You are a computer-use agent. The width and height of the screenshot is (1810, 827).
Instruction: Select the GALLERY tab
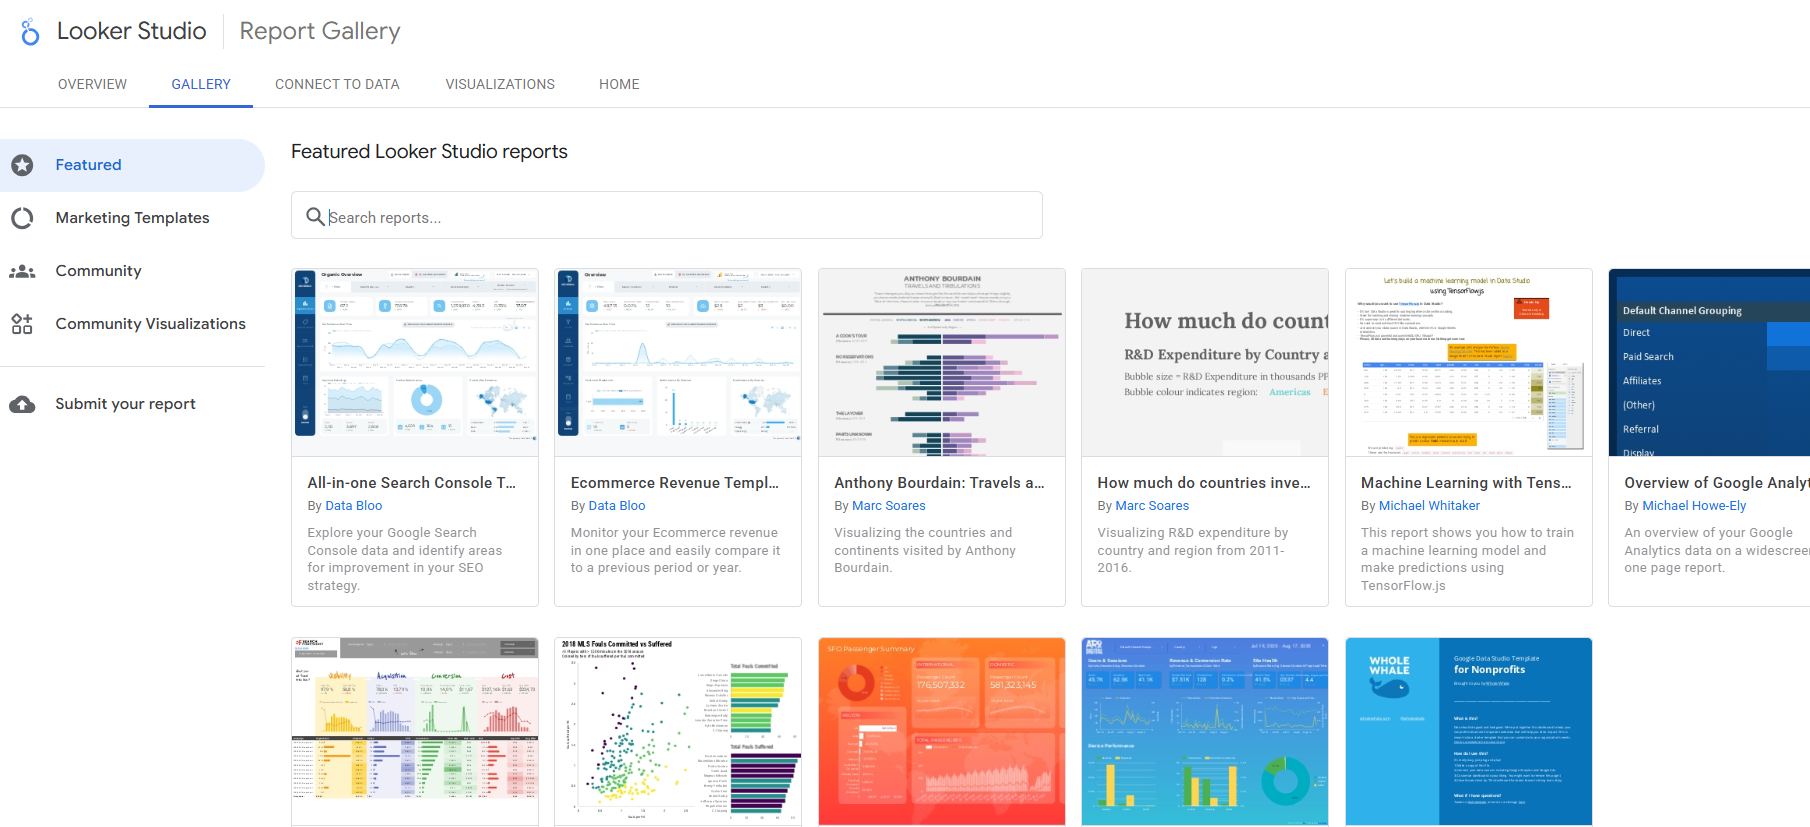coord(201,84)
